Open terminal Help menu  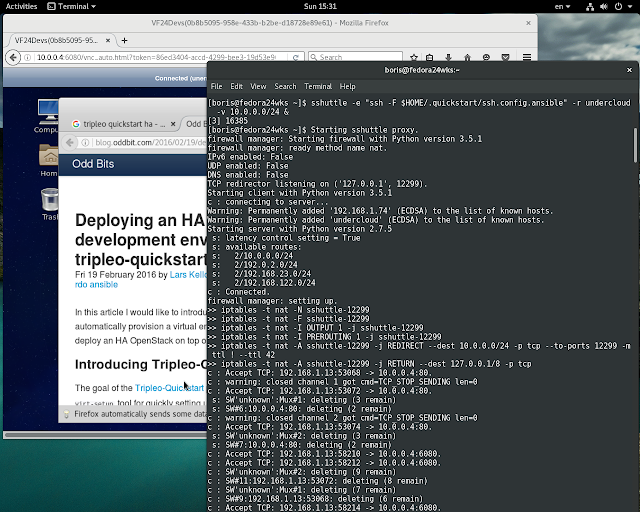click(x=348, y=87)
